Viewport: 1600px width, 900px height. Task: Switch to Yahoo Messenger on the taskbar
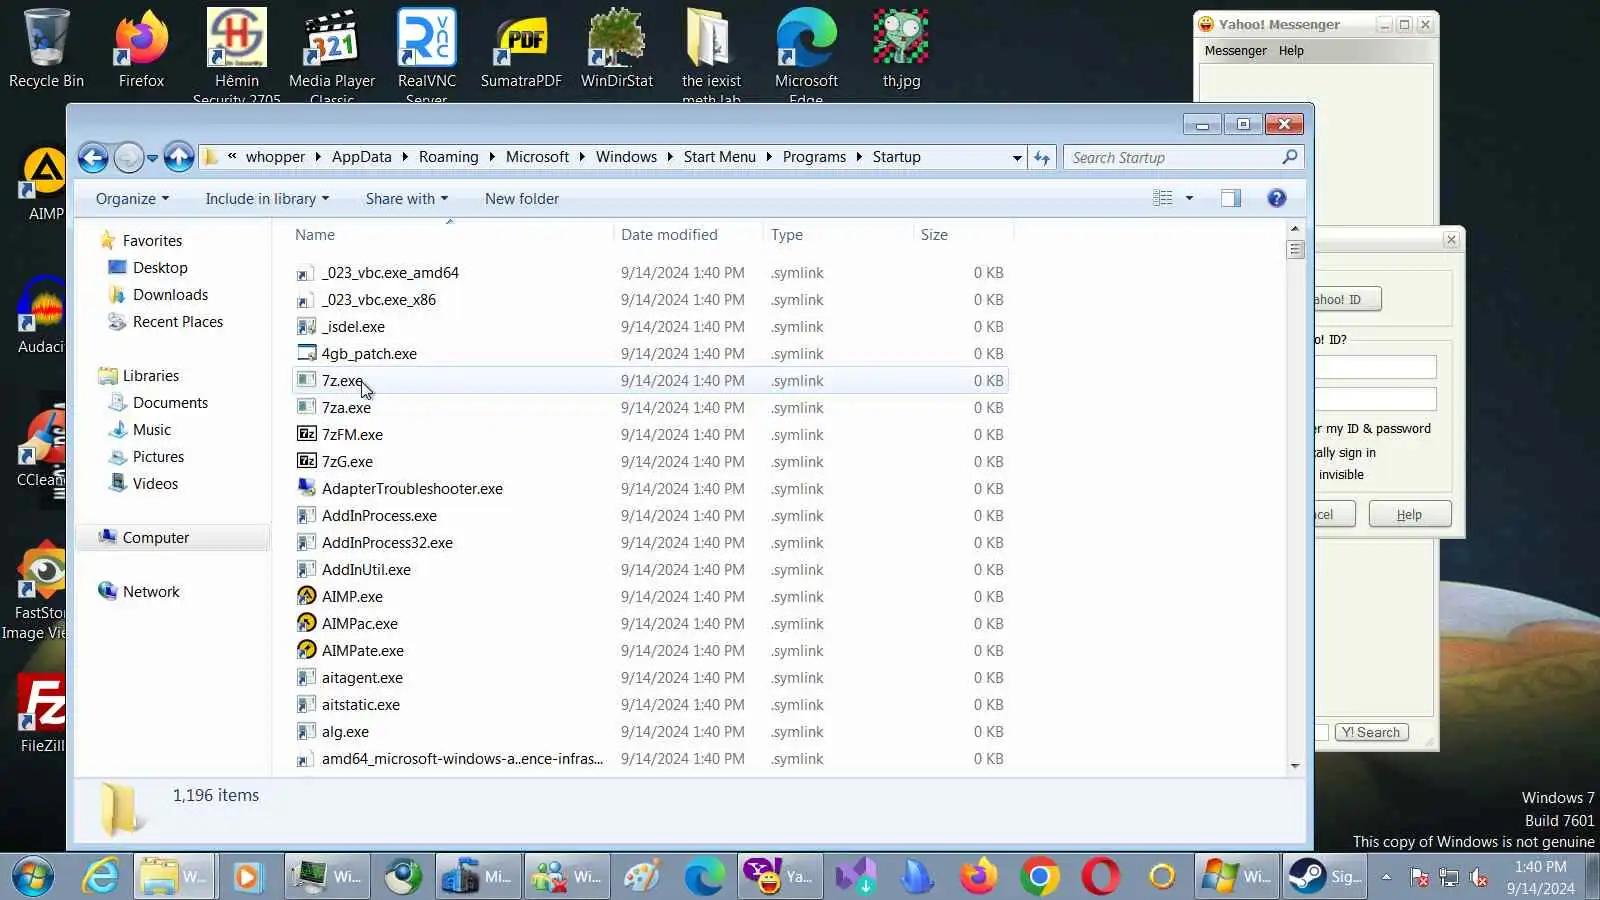[x=779, y=877]
